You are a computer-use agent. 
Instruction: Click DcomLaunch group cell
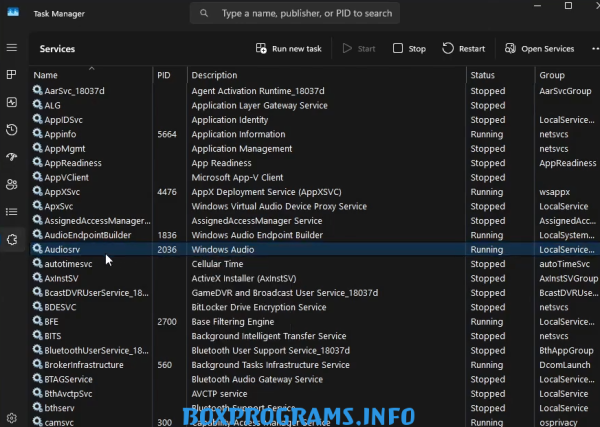pos(565,365)
